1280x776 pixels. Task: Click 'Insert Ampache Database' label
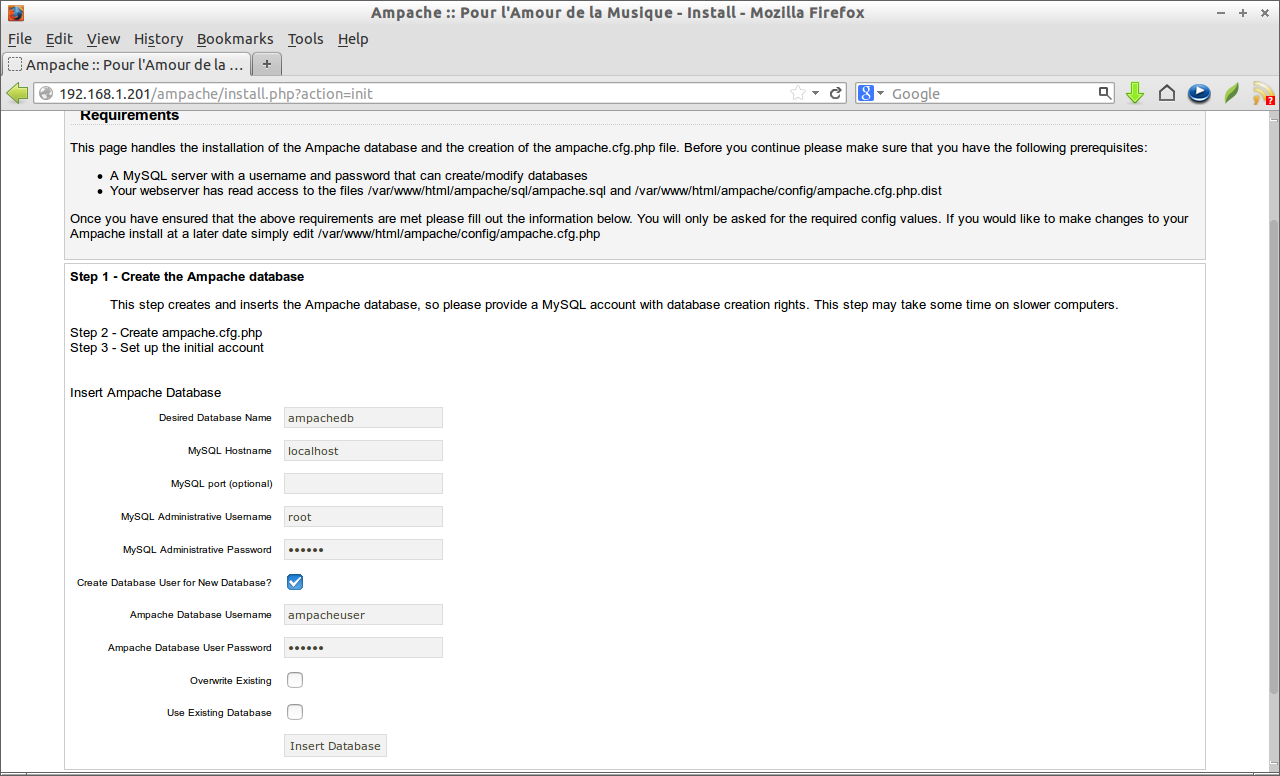click(x=146, y=393)
